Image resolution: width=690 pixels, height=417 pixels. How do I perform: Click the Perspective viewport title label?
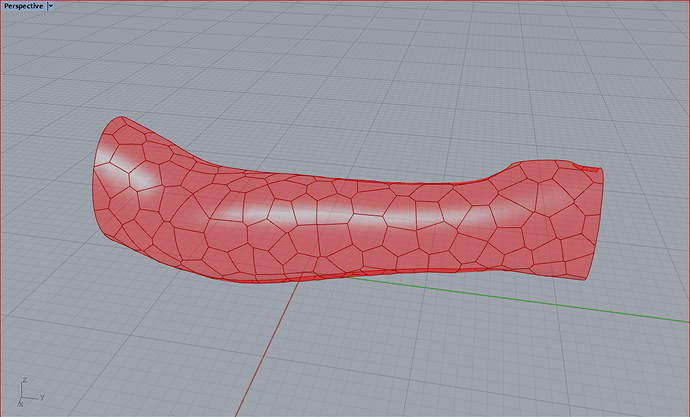(24, 6)
